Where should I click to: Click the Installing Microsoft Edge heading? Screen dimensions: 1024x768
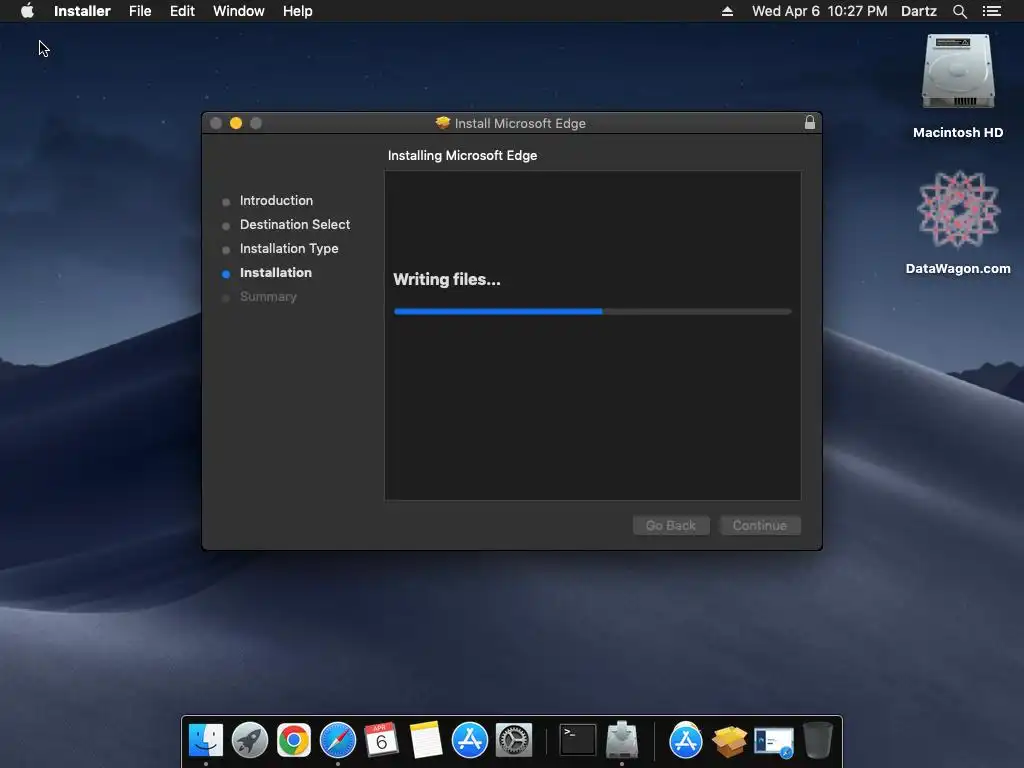click(x=462, y=155)
